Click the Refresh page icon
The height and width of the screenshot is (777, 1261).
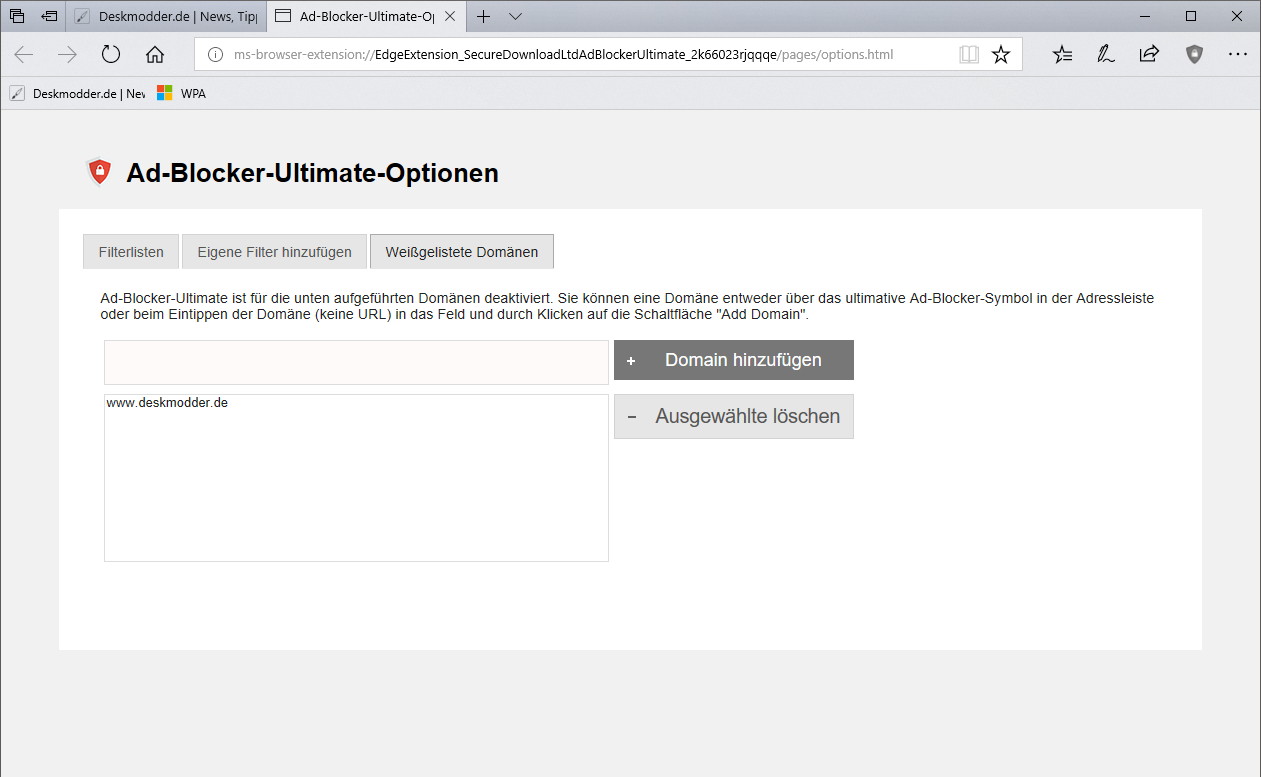pyautogui.click(x=110, y=55)
